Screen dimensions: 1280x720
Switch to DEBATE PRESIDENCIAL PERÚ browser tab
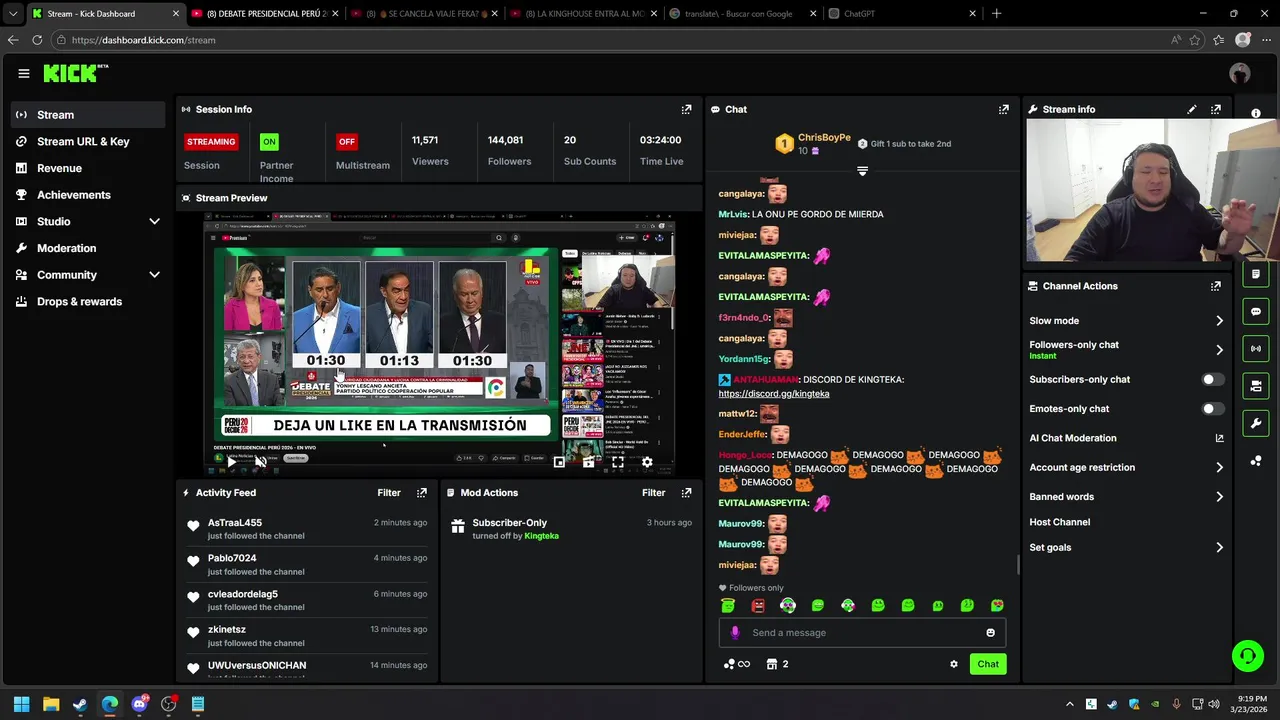click(x=264, y=14)
